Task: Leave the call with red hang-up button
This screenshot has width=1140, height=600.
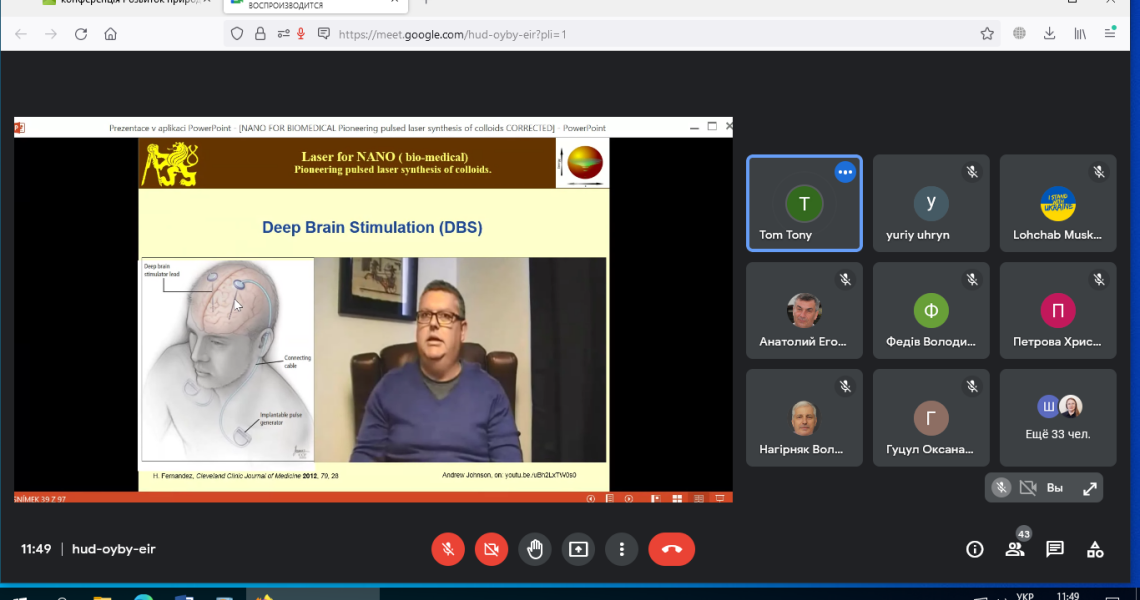Action: click(672, 549)
